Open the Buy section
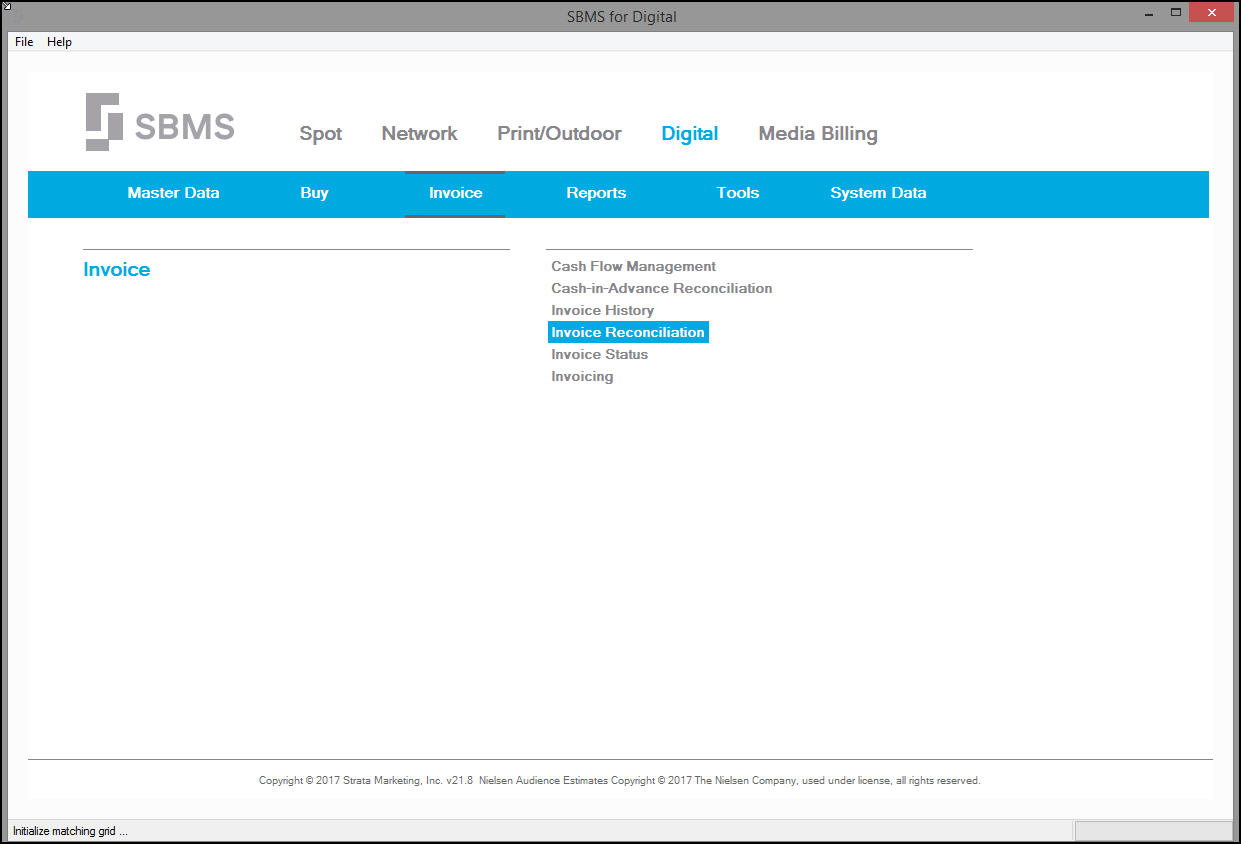 click(x=314, y=193)
